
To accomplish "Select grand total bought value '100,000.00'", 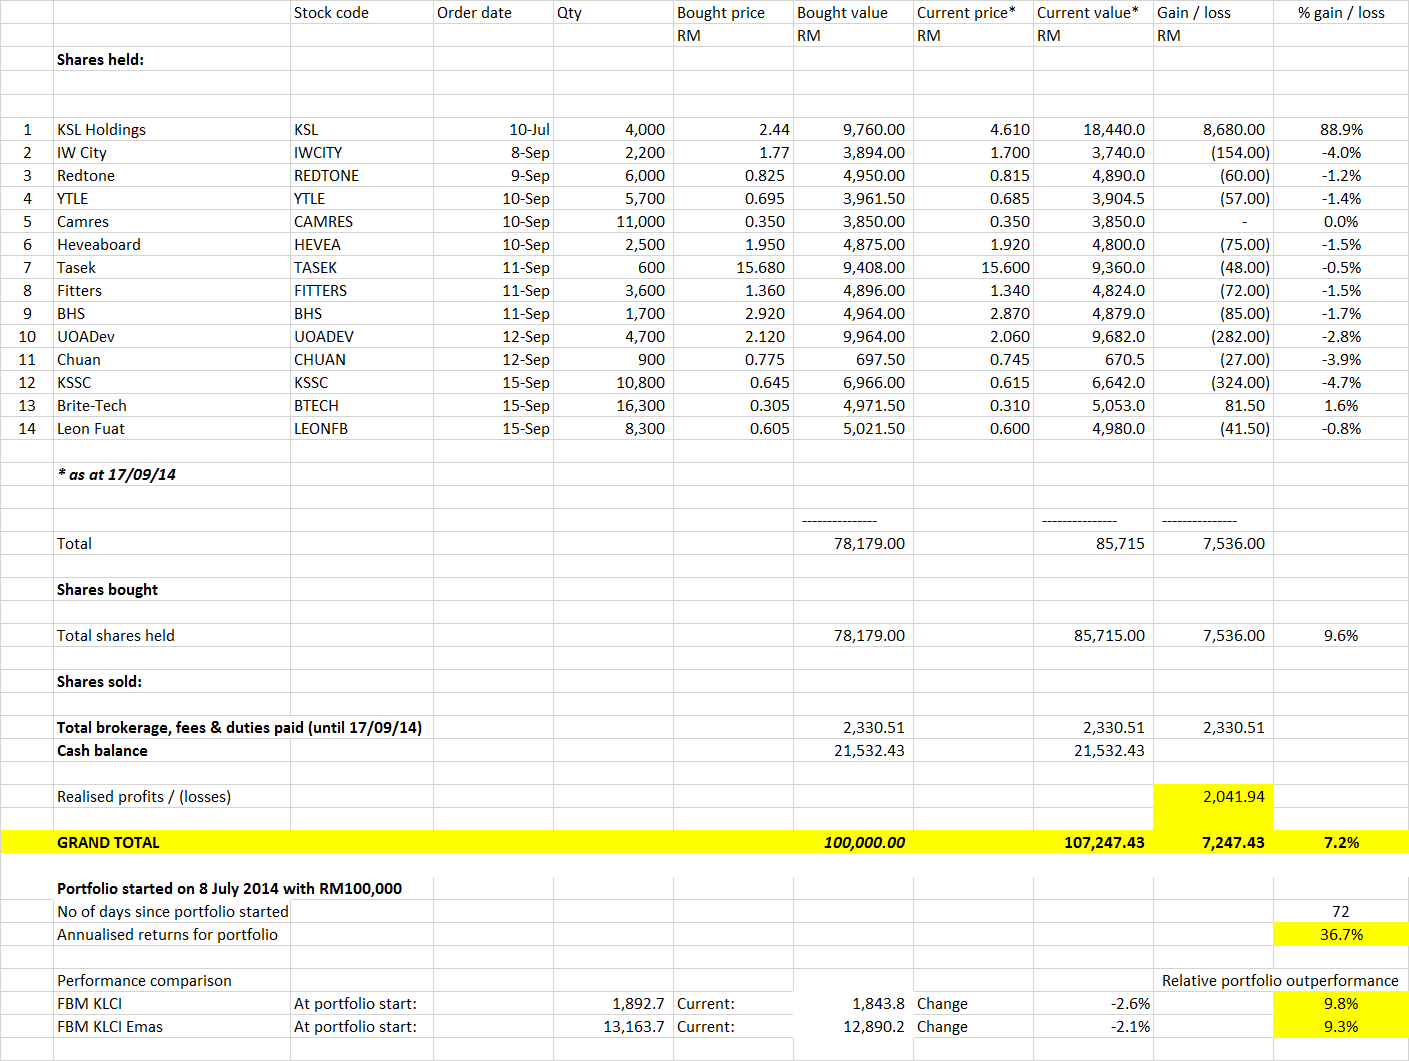I will point(864,843).
